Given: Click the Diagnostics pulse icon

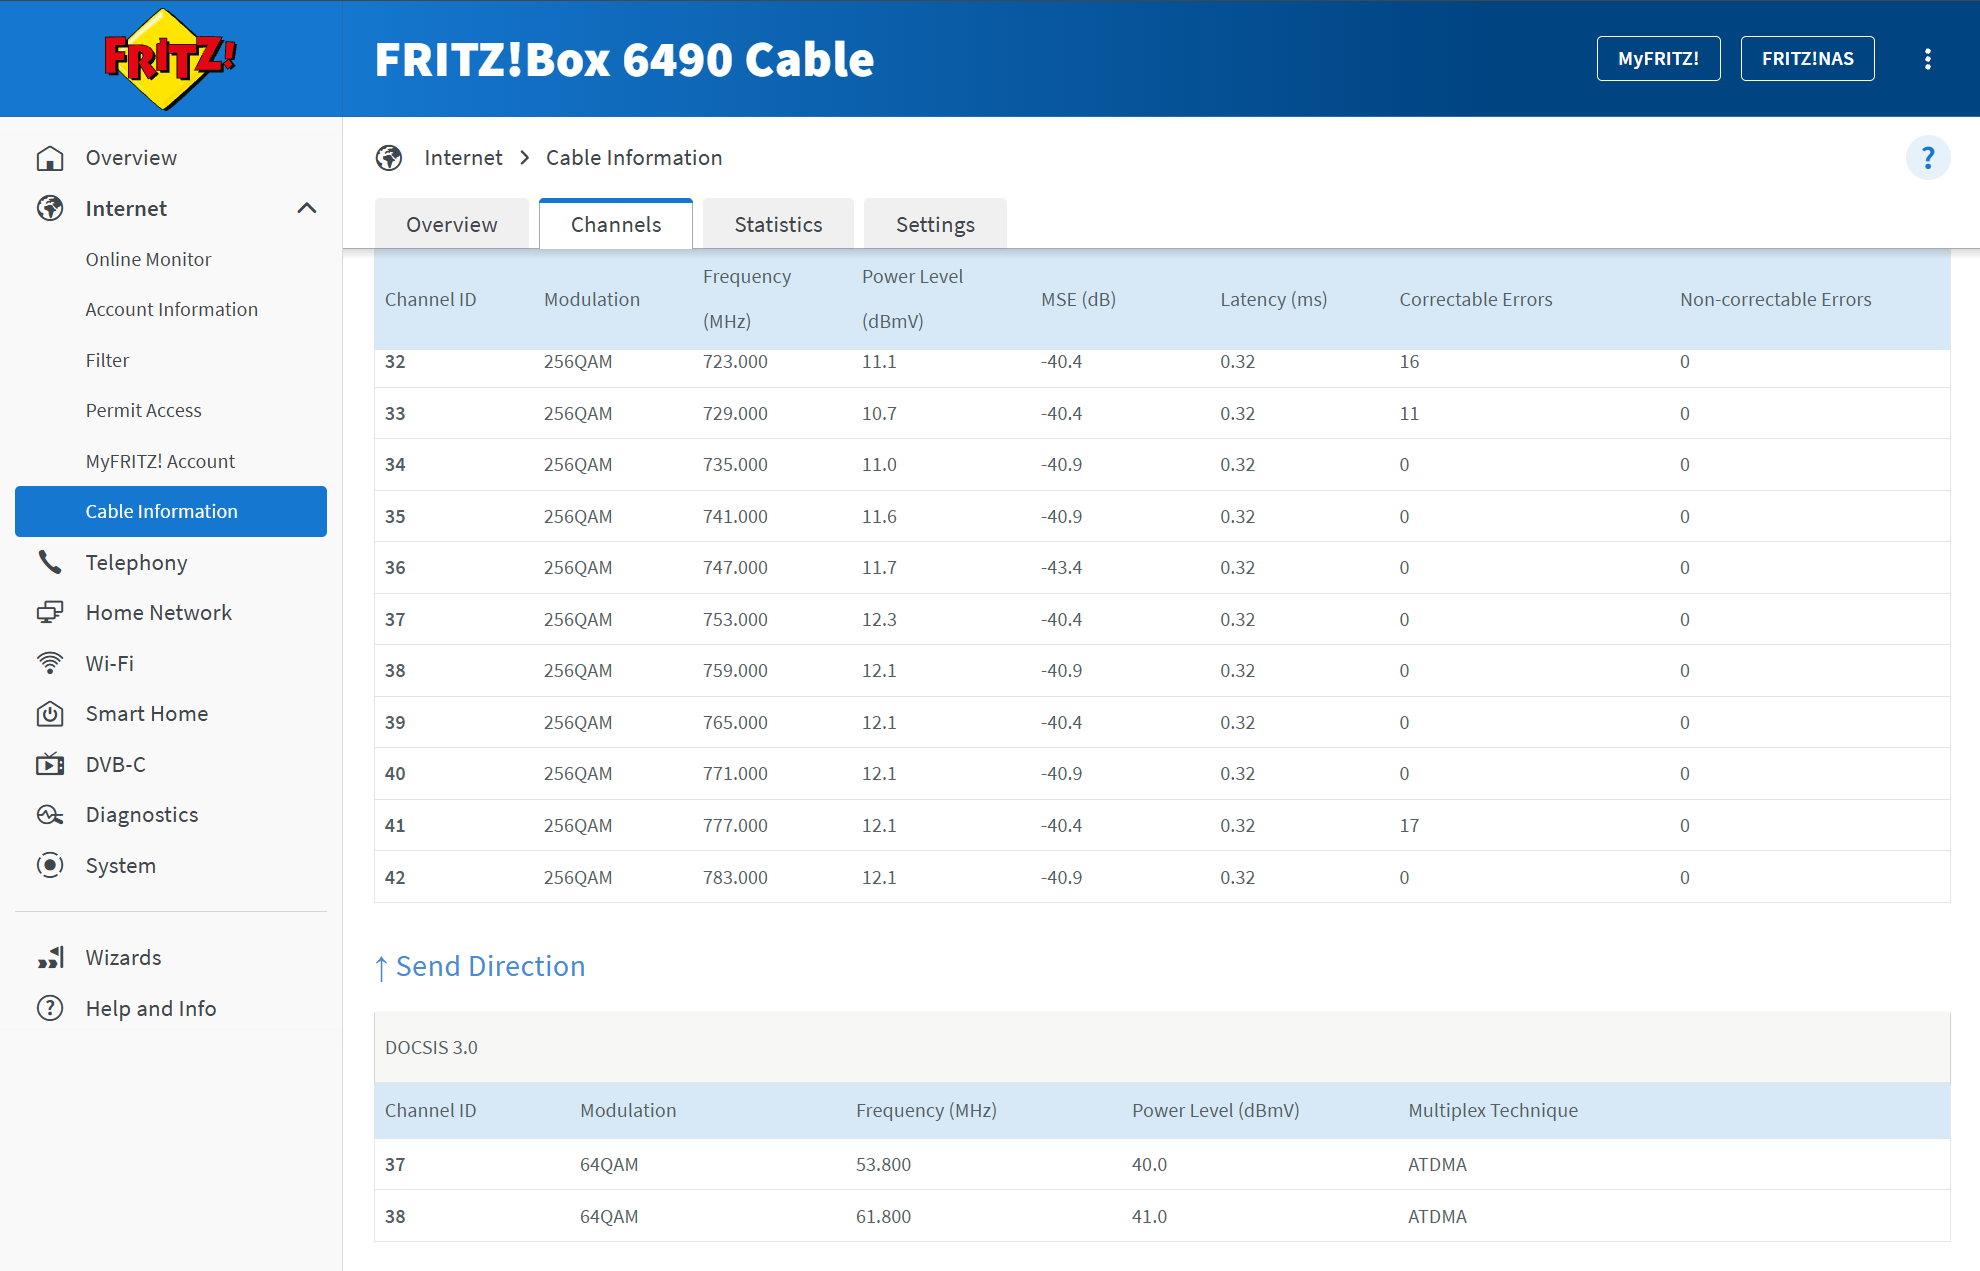Looking at the screenshot, I should [x=50, y=815].
